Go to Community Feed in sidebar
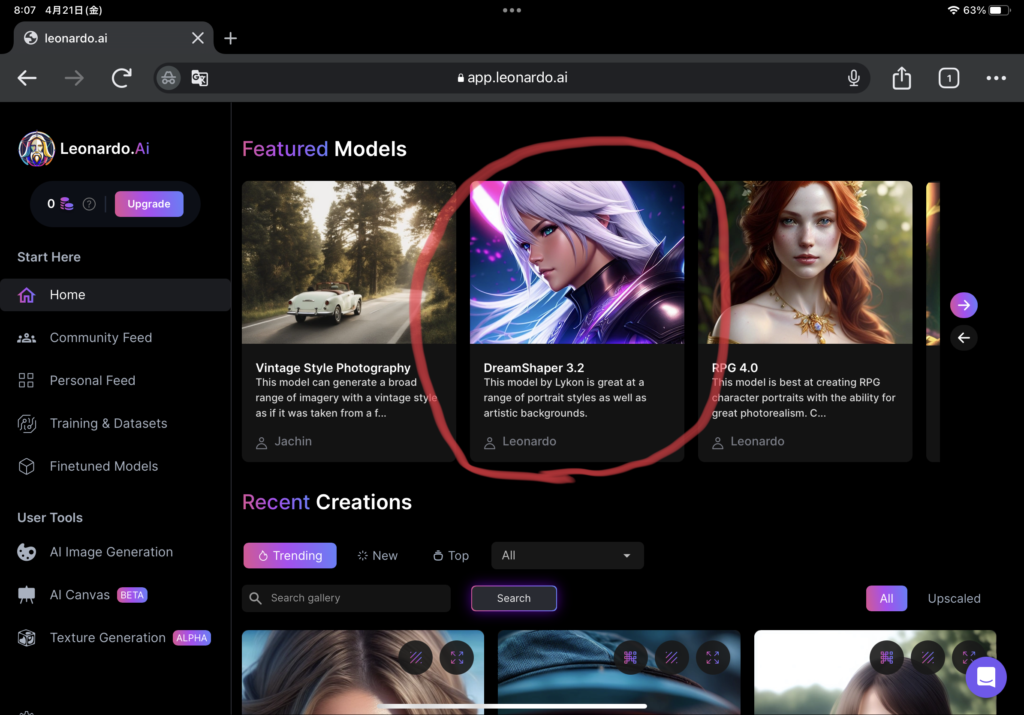The width and height of the screenshot is (1024, 715). coord(100,338)
